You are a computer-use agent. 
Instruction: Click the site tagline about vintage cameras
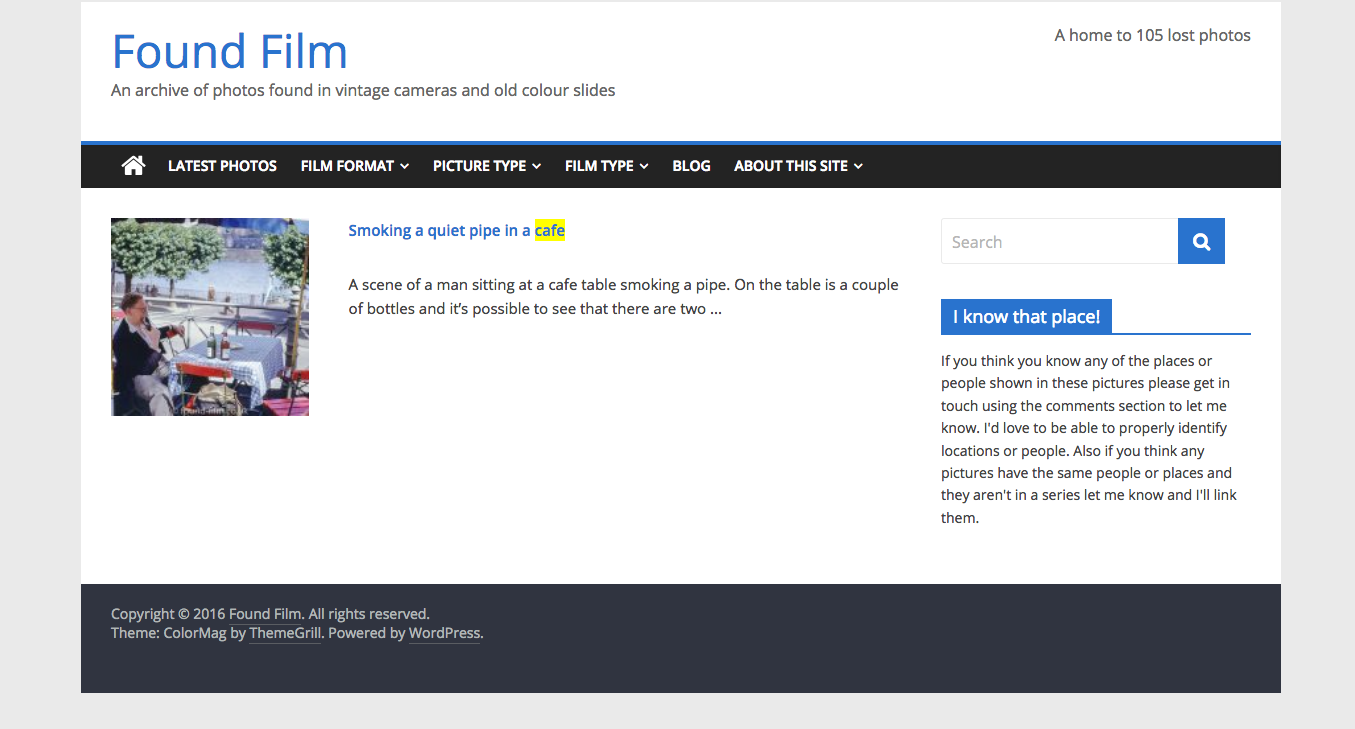363,90
